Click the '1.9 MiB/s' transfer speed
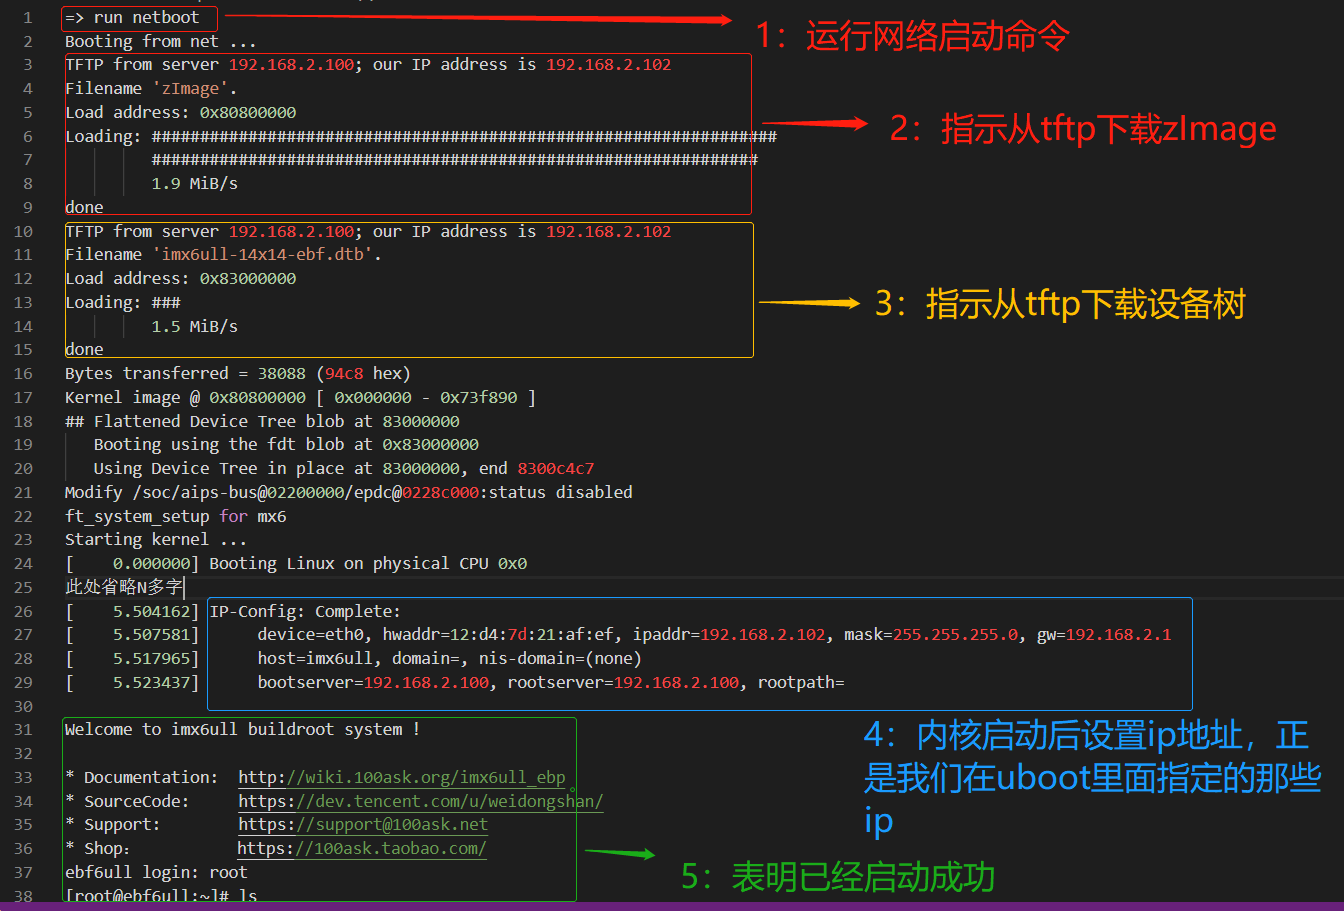 [x=195, y=183]
